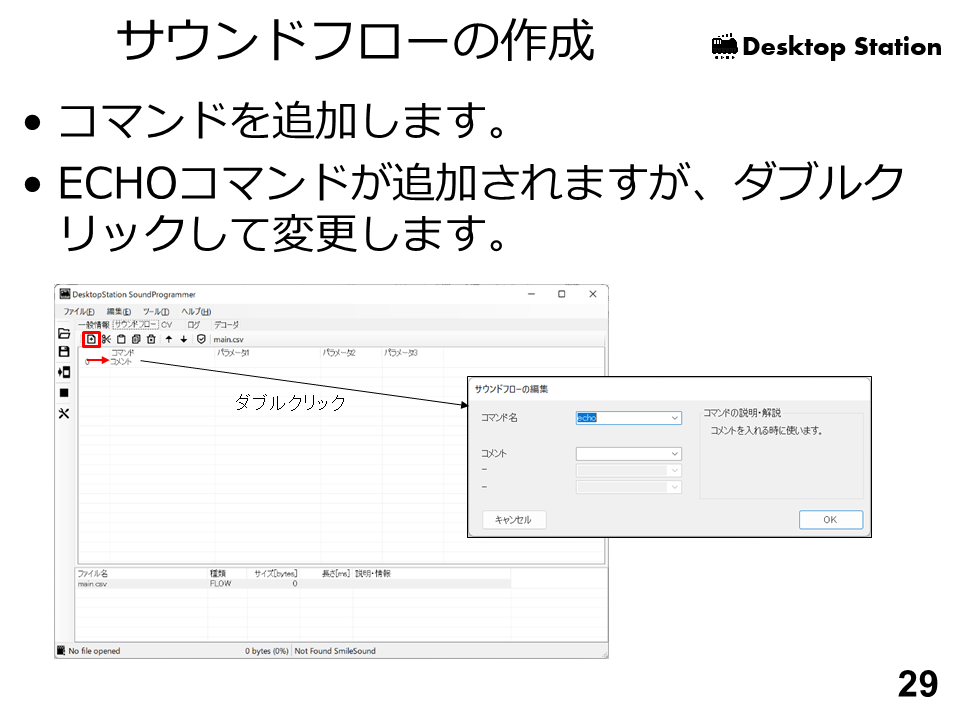
Task: Click the add command icon highlighted in red
Action: (90, 339)
